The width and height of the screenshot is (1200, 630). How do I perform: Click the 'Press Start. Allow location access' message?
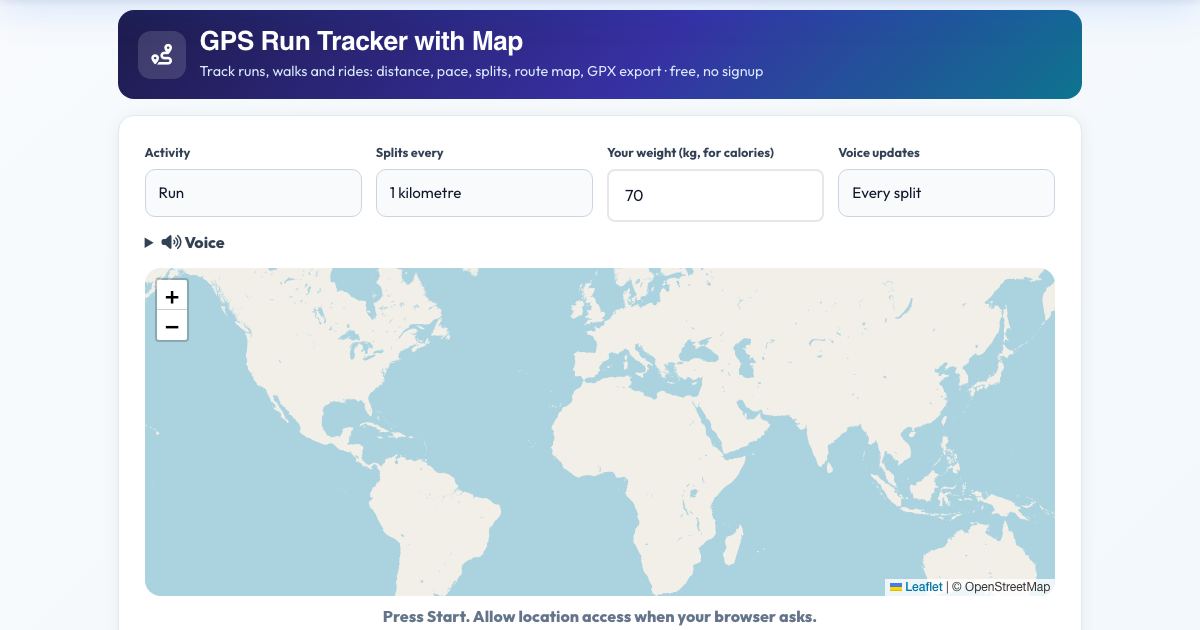[600, 616]
